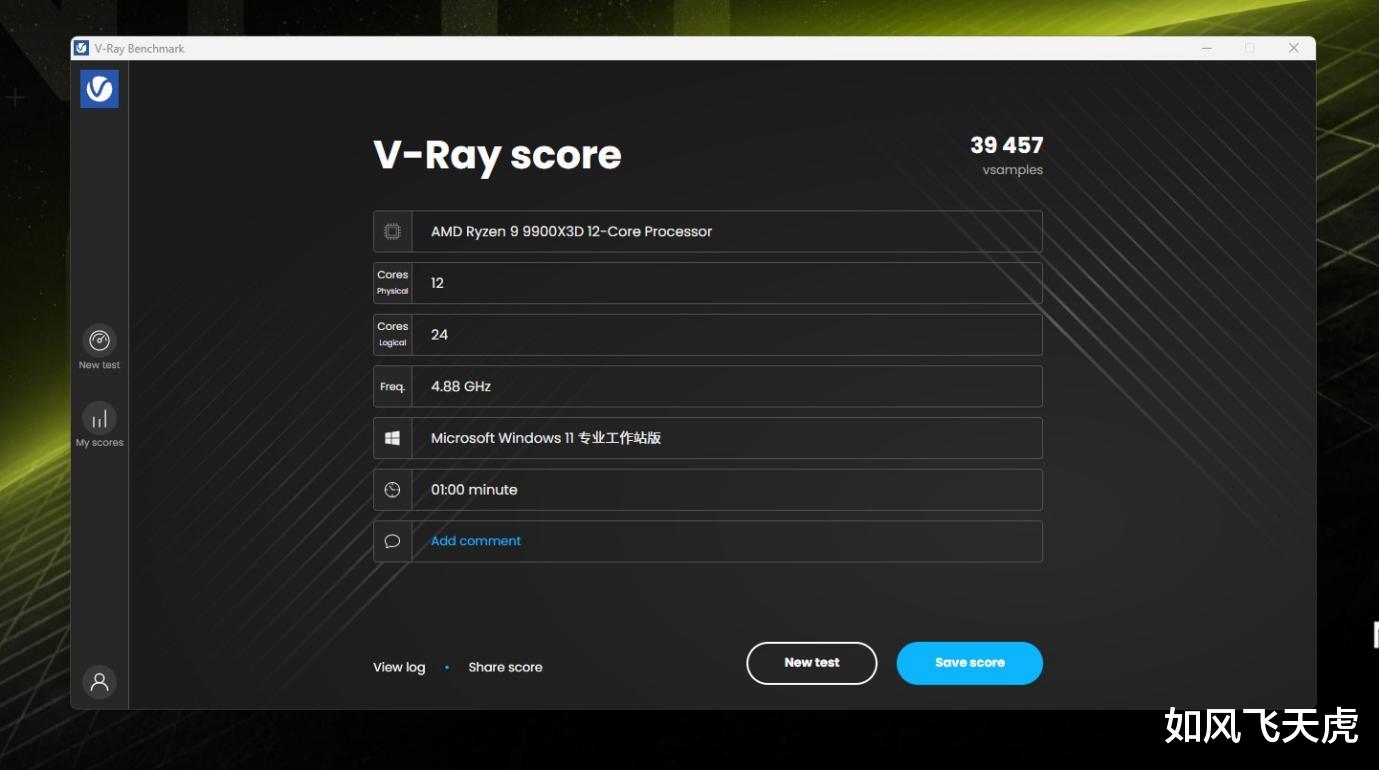
Task: Click the Cores Physical label
Action: pyautogui.click(x=392, y=283)
